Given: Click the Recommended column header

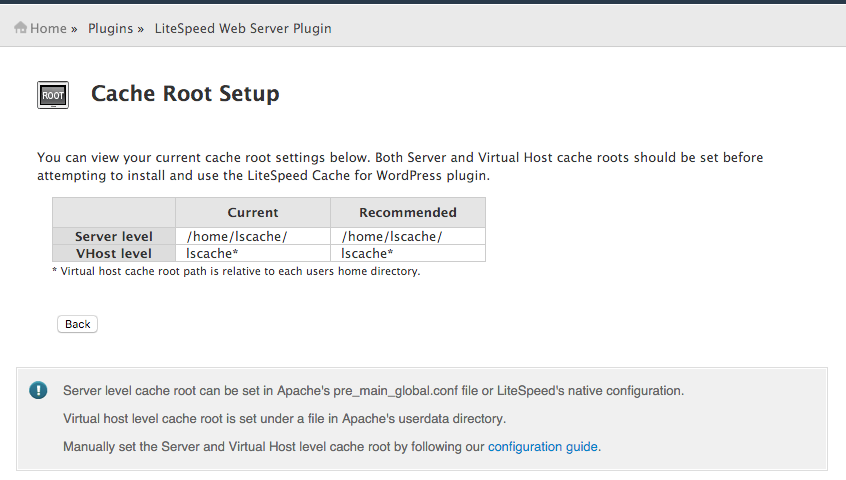Looking at the screenshot, I should coord(408,212).
